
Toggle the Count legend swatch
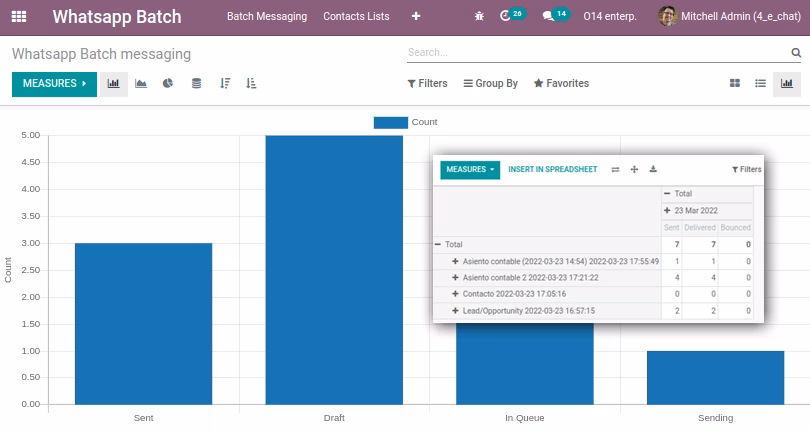pos(391,122)
